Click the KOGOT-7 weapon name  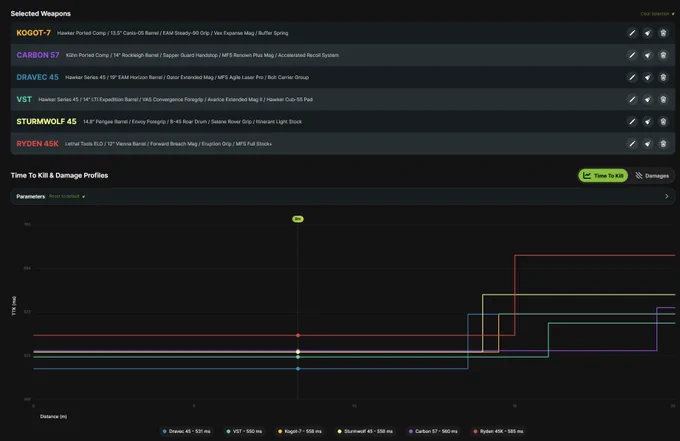tap(33, 33)
